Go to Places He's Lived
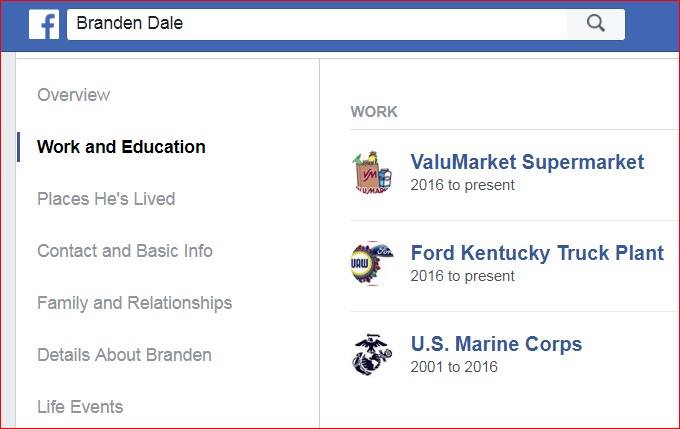 pyautogui.click(x=106, y=199)
